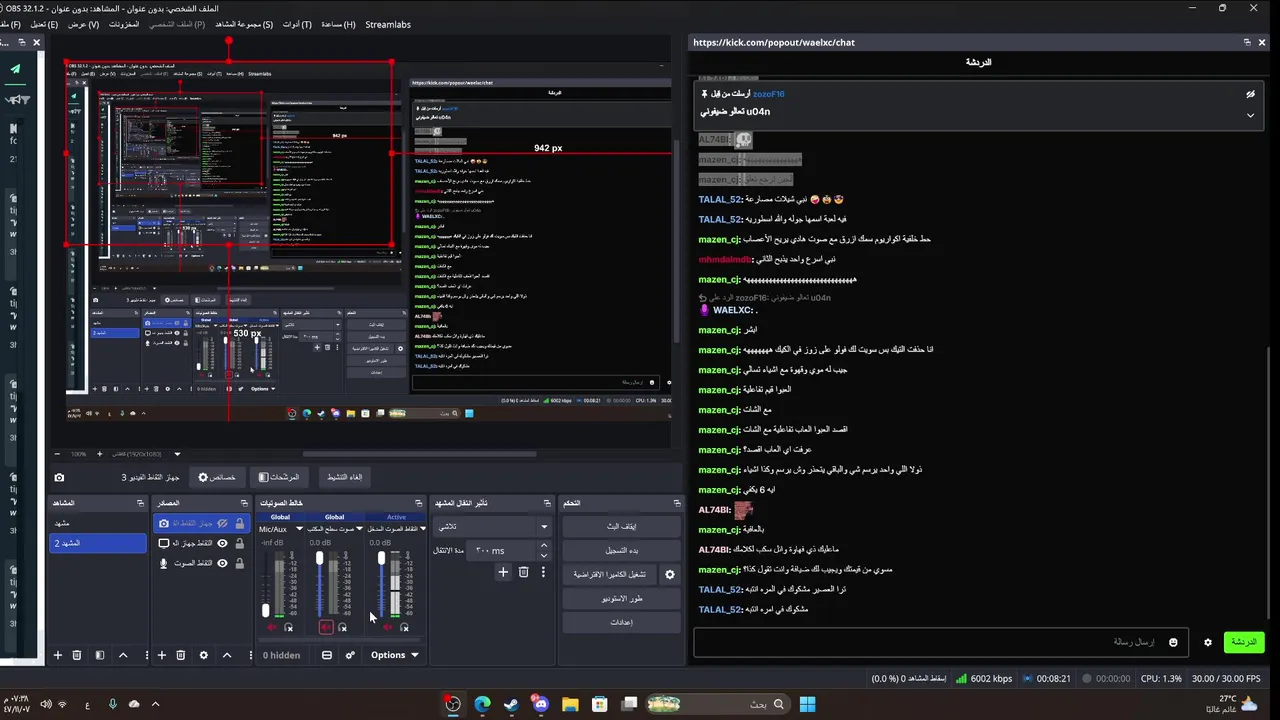This screenshot has height=720, width=1280.
Task: Toggle audio mixer layout icon
Action: coord(327,655)
